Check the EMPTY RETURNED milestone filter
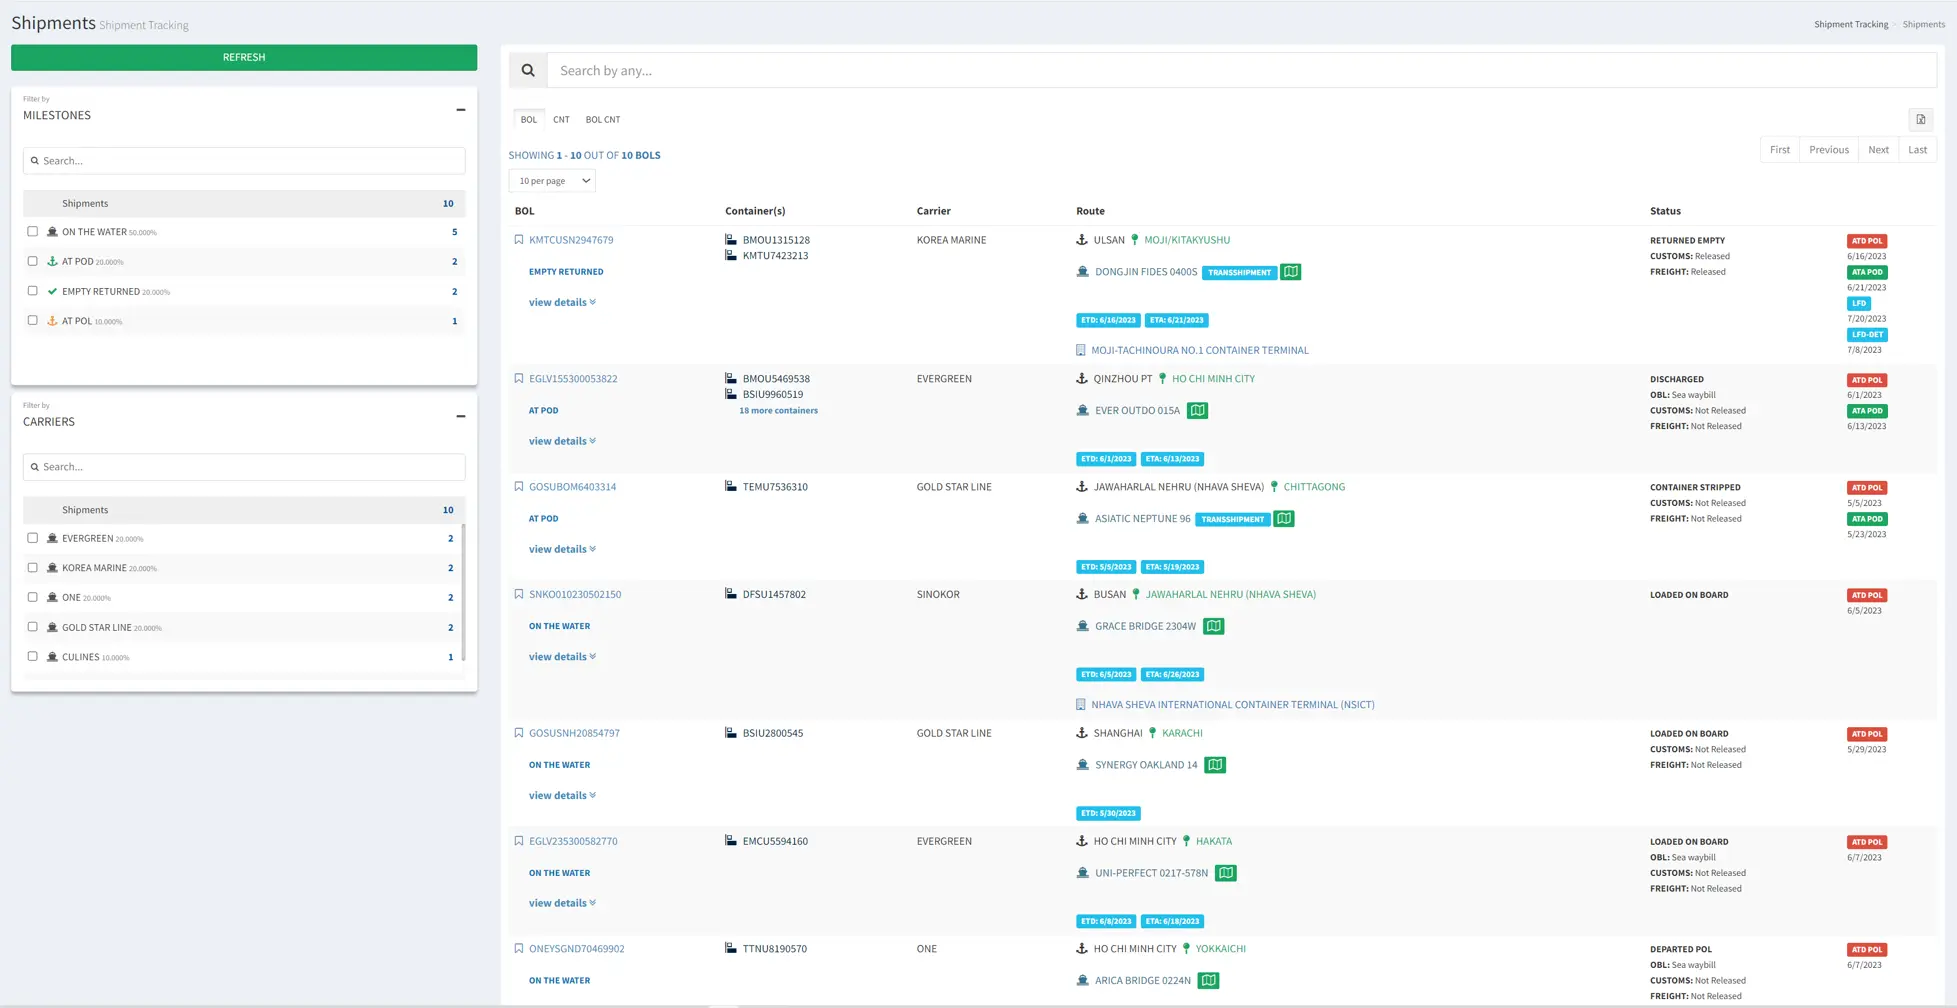This screenshot has width=1957, height=1008. [x=33, y=291]
